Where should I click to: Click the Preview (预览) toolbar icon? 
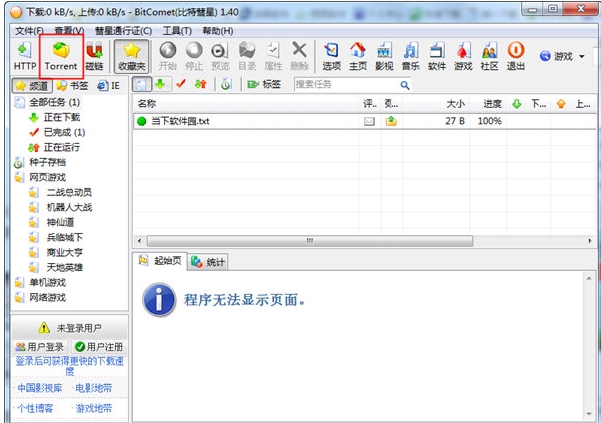(220, 56)
